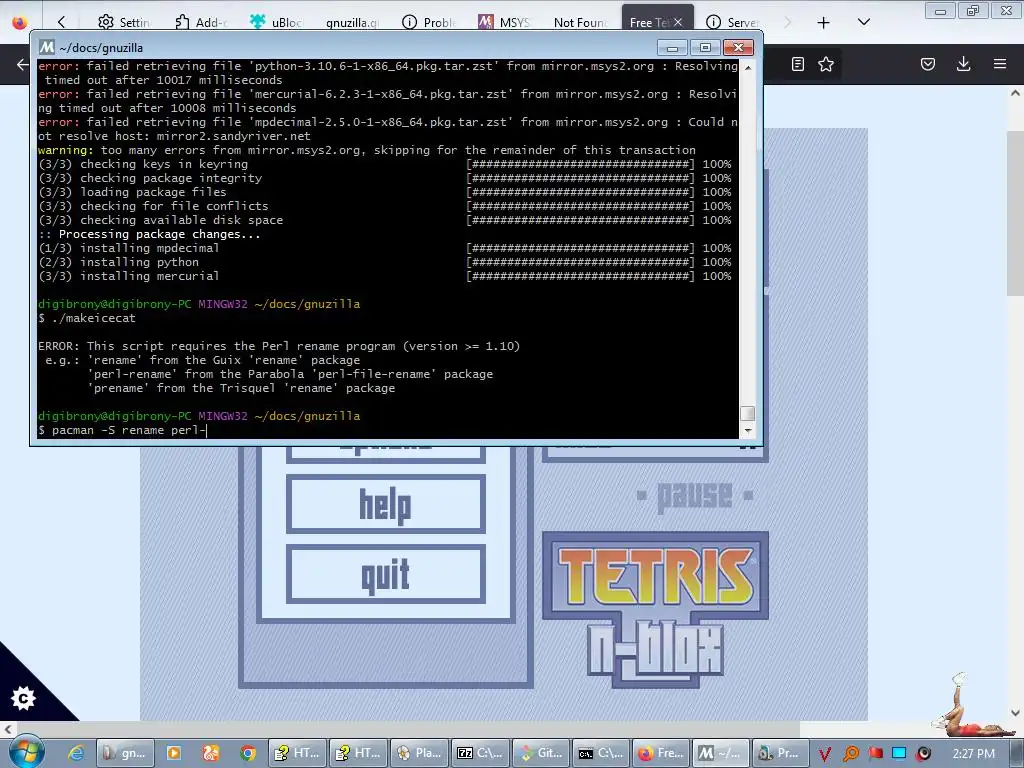Click terminal scrollbar down arrow
The height and width of the screenshot is (768, 1024).
click(x=748, y=431)
